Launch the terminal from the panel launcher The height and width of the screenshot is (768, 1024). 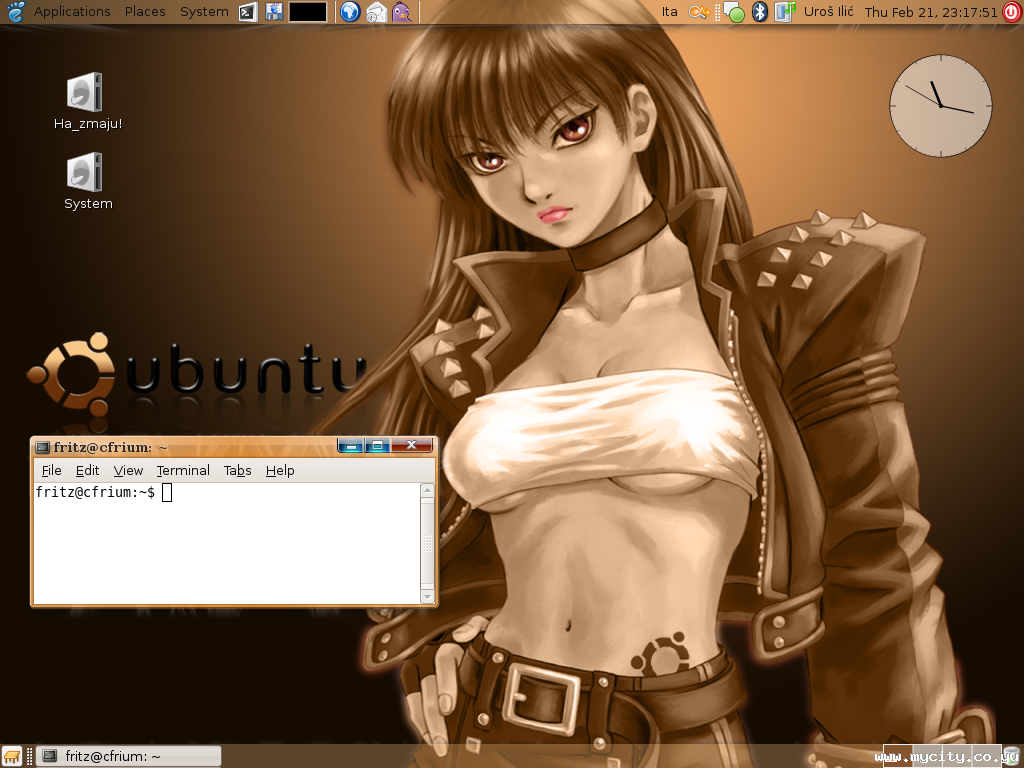point(248,12)
